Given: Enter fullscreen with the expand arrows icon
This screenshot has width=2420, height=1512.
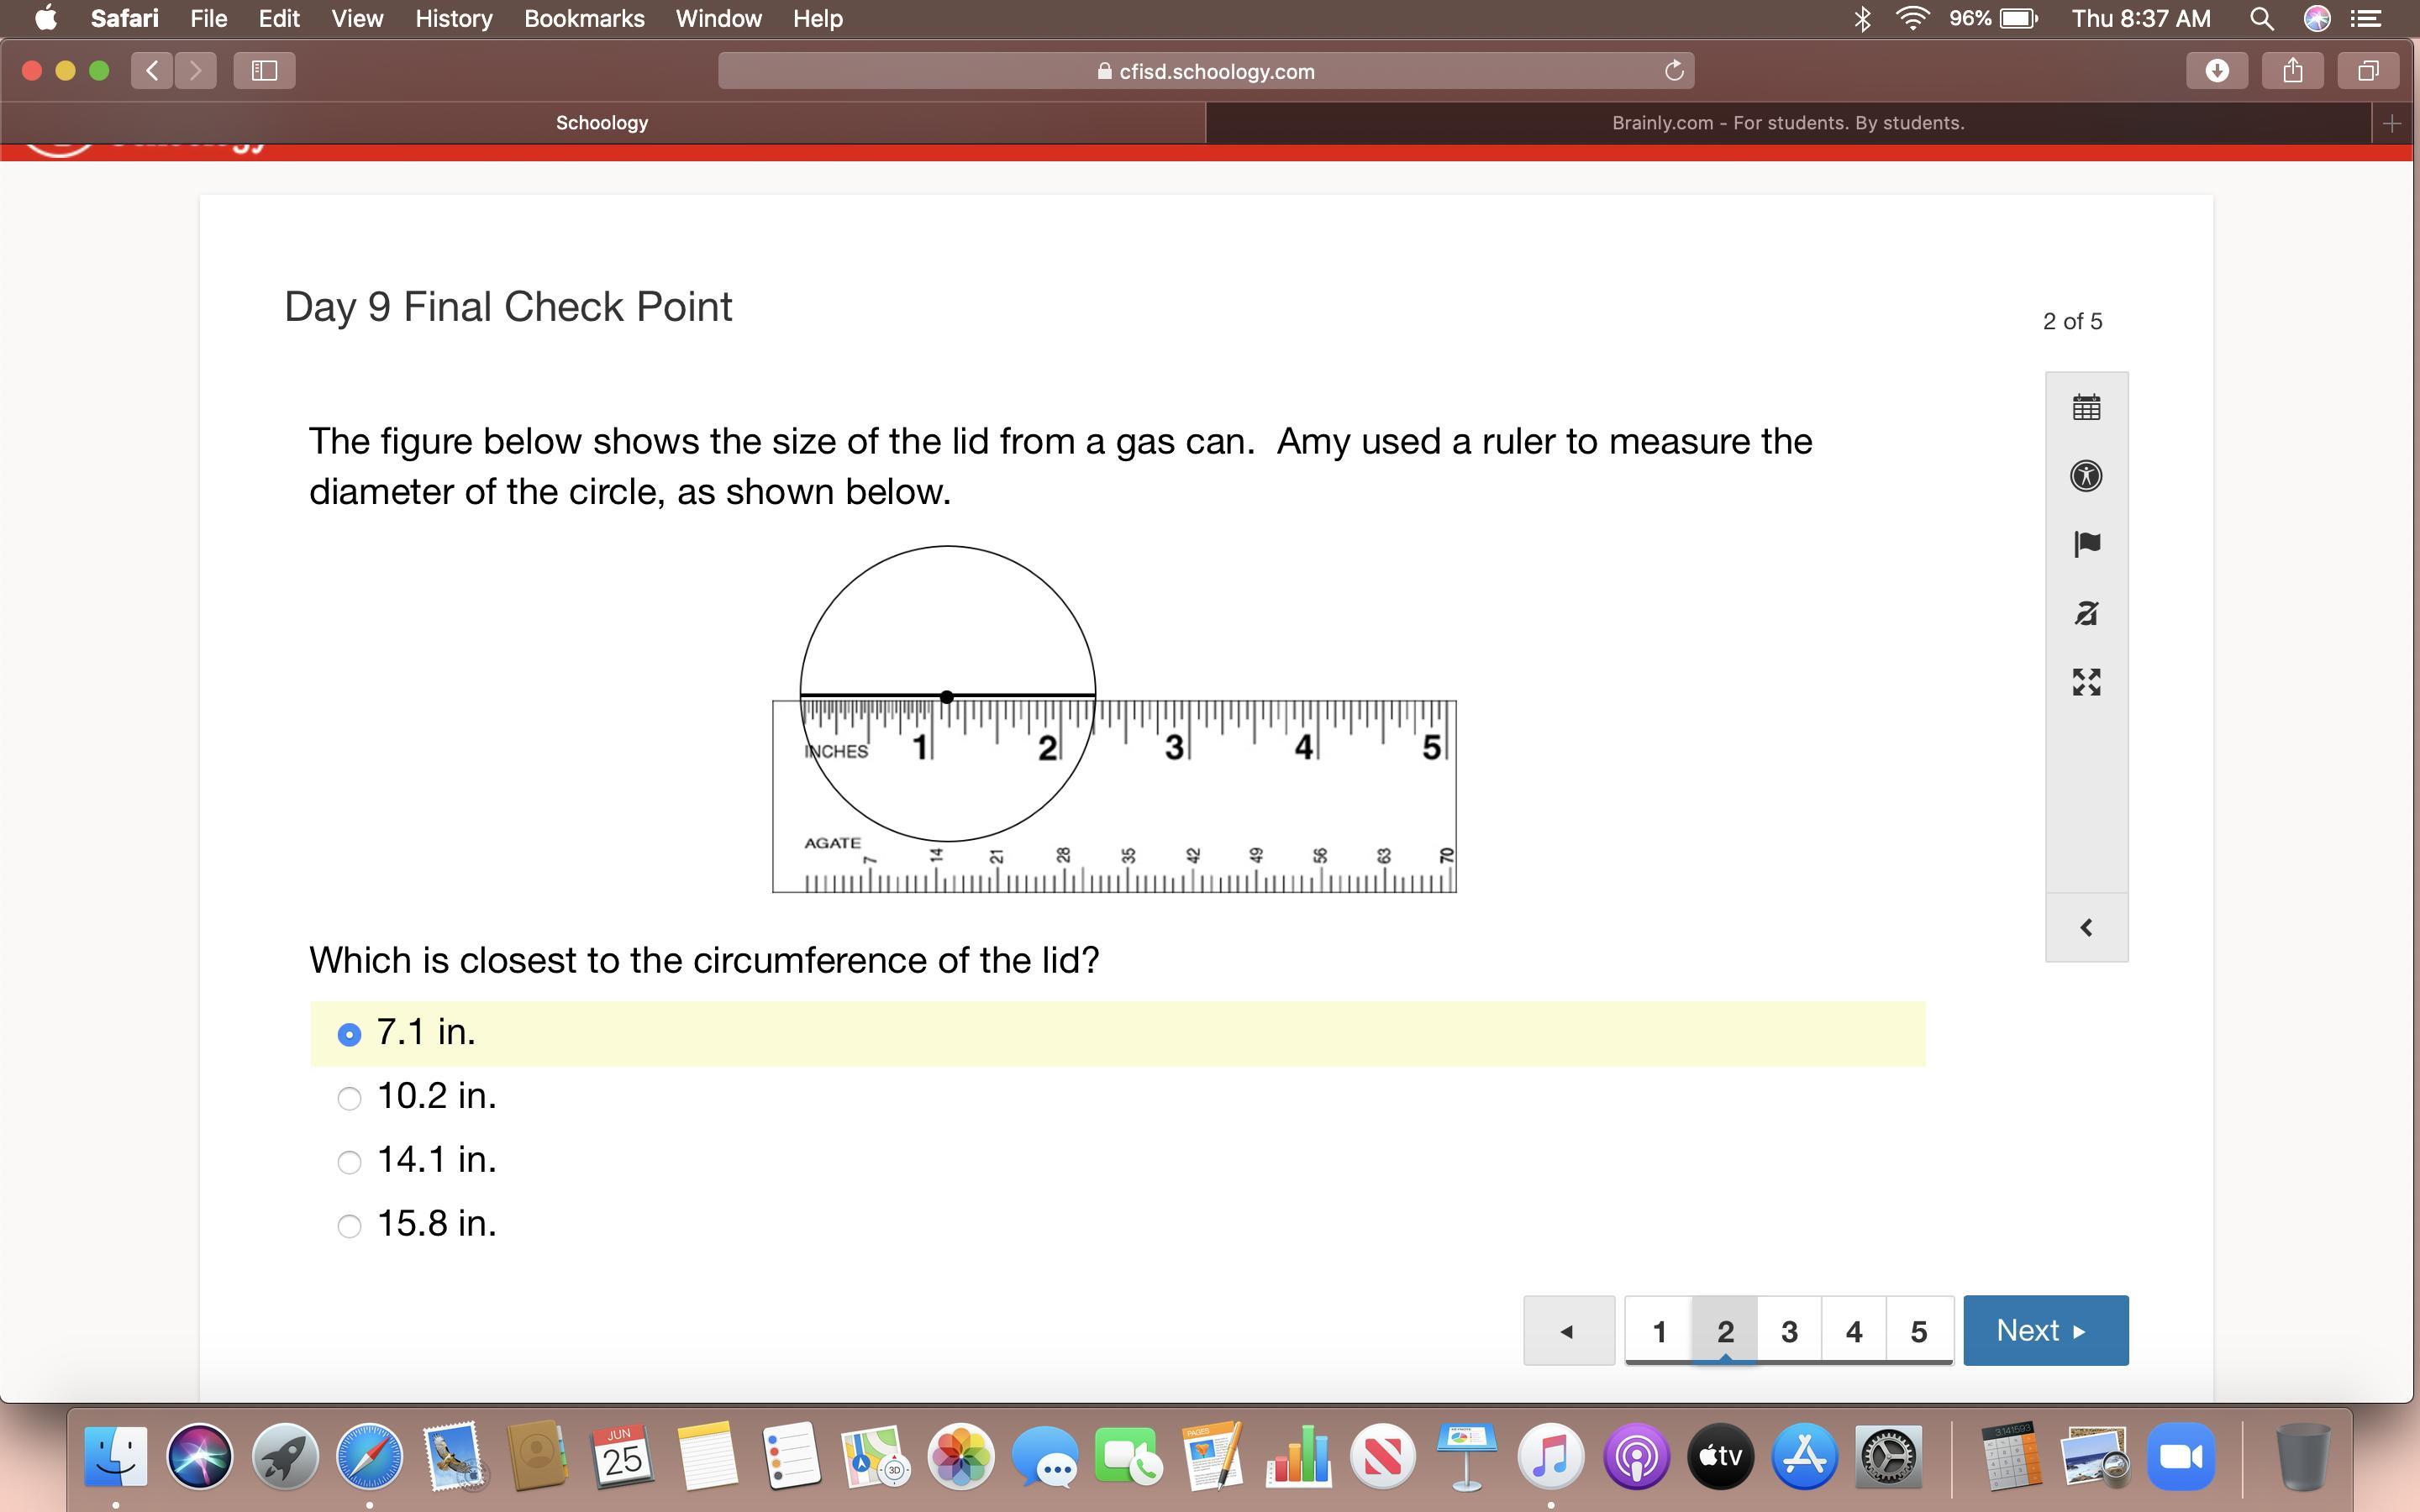Looking at the screenshot, I should 2086,682.
